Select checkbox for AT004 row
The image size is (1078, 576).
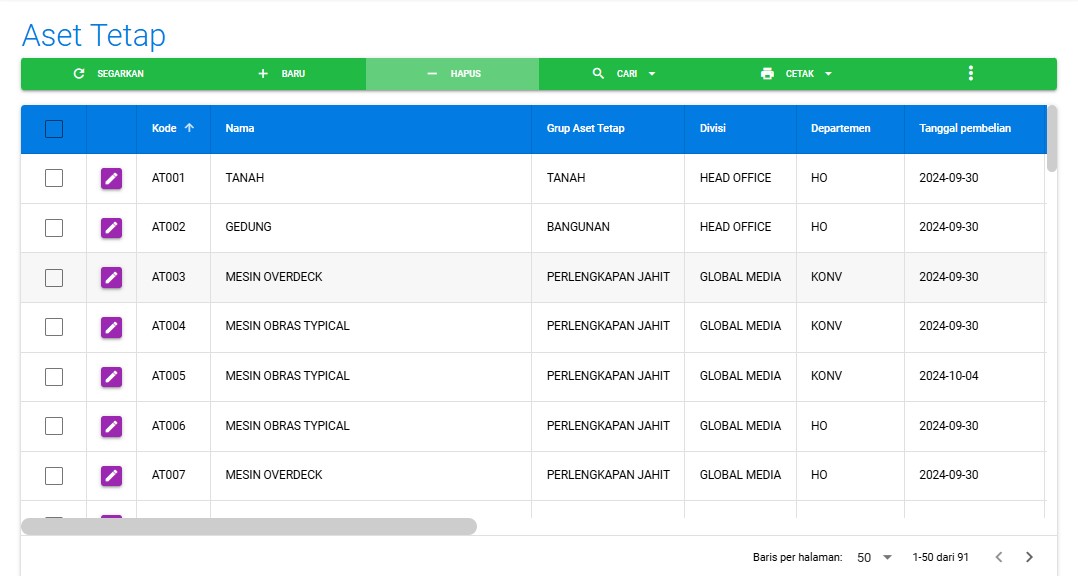point(54,326)
